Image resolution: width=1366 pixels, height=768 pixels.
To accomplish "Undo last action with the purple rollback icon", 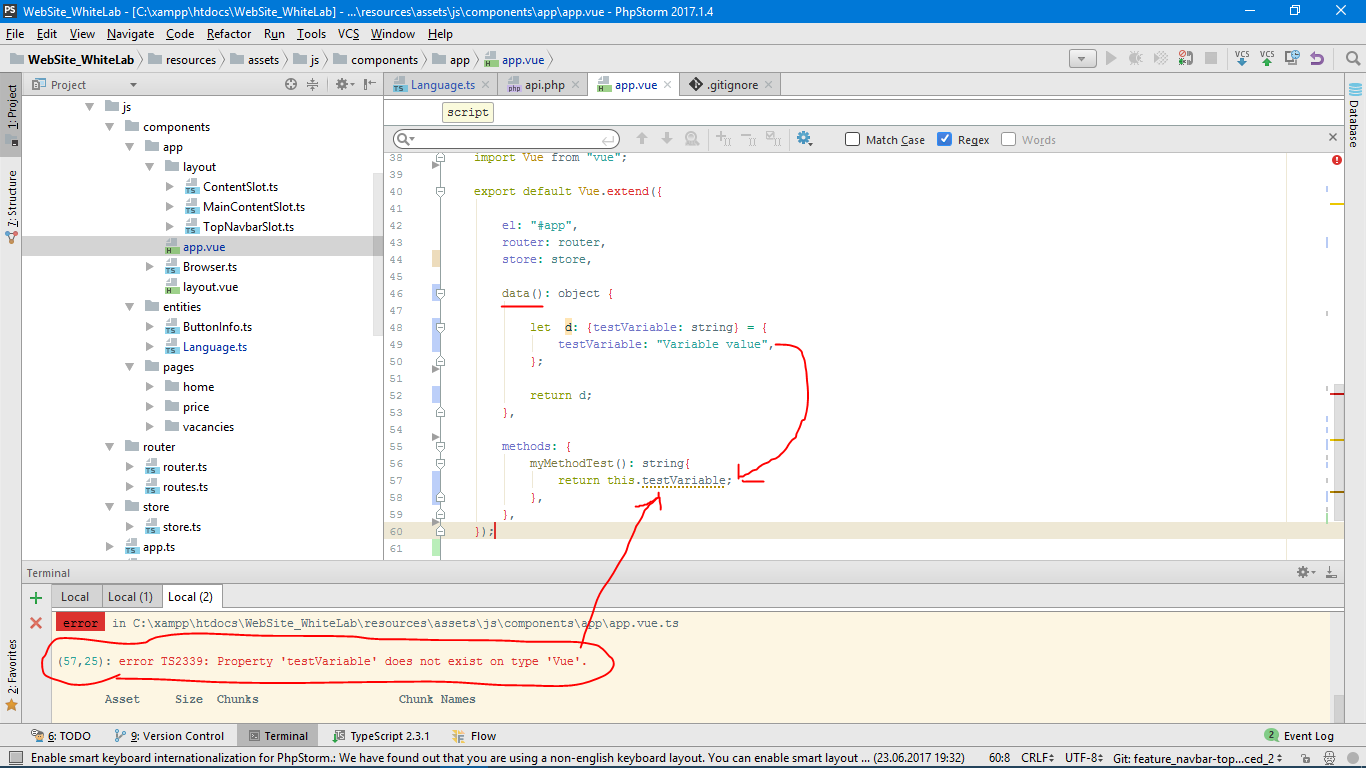I will pyautogui.click(x=1317, y=58).
